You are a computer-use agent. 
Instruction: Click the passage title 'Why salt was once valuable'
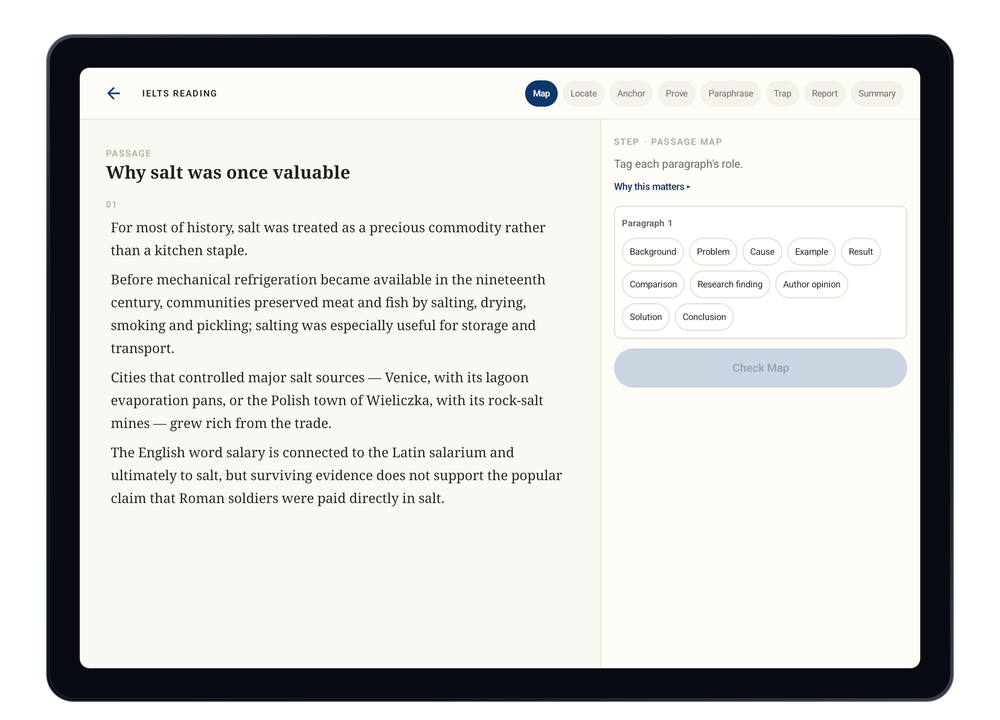(228, 172)
